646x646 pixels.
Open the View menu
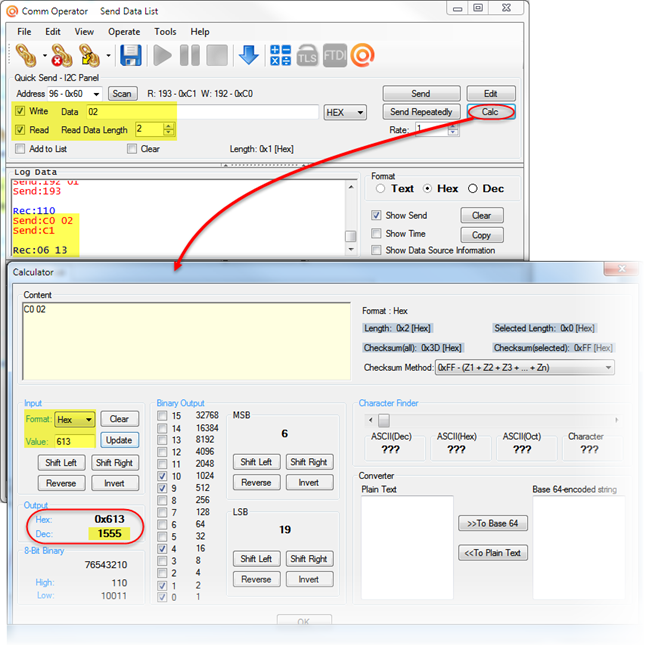tap(84, 32)
